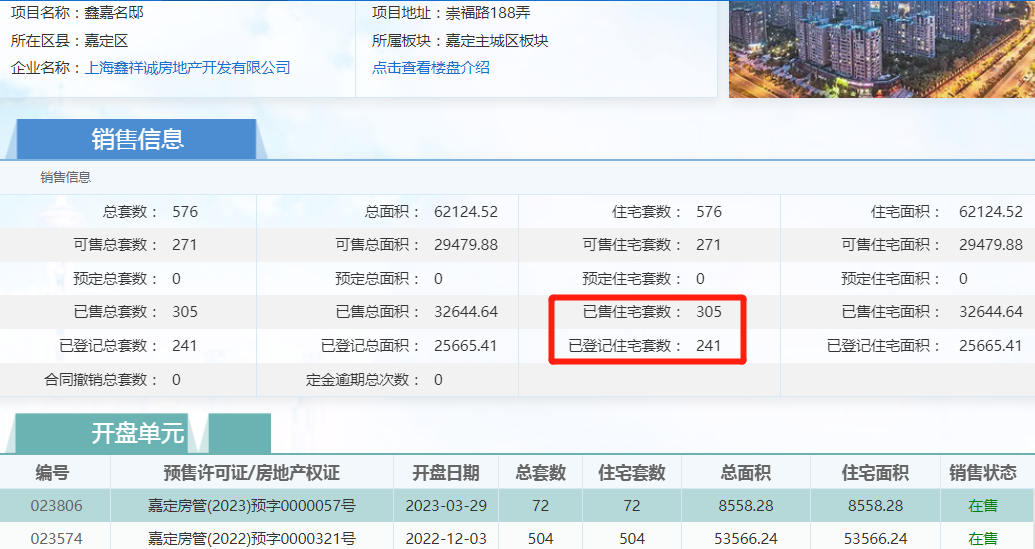Image resolution: width=1035 pixels, height=549 pixels.
Task: Click opening date 2022-12-03
Action: 446,538
